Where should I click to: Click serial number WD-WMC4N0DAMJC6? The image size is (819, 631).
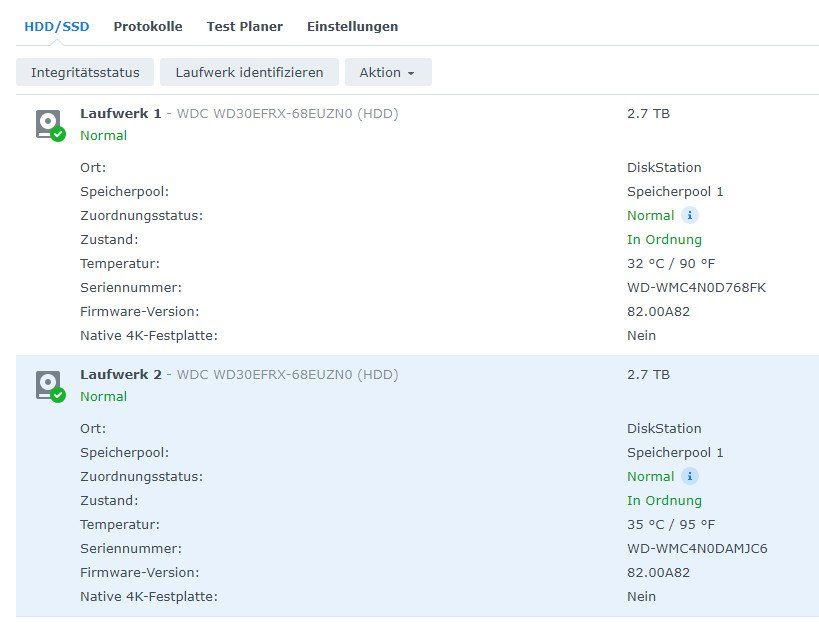pyautogui.click(x=697, y=549)
